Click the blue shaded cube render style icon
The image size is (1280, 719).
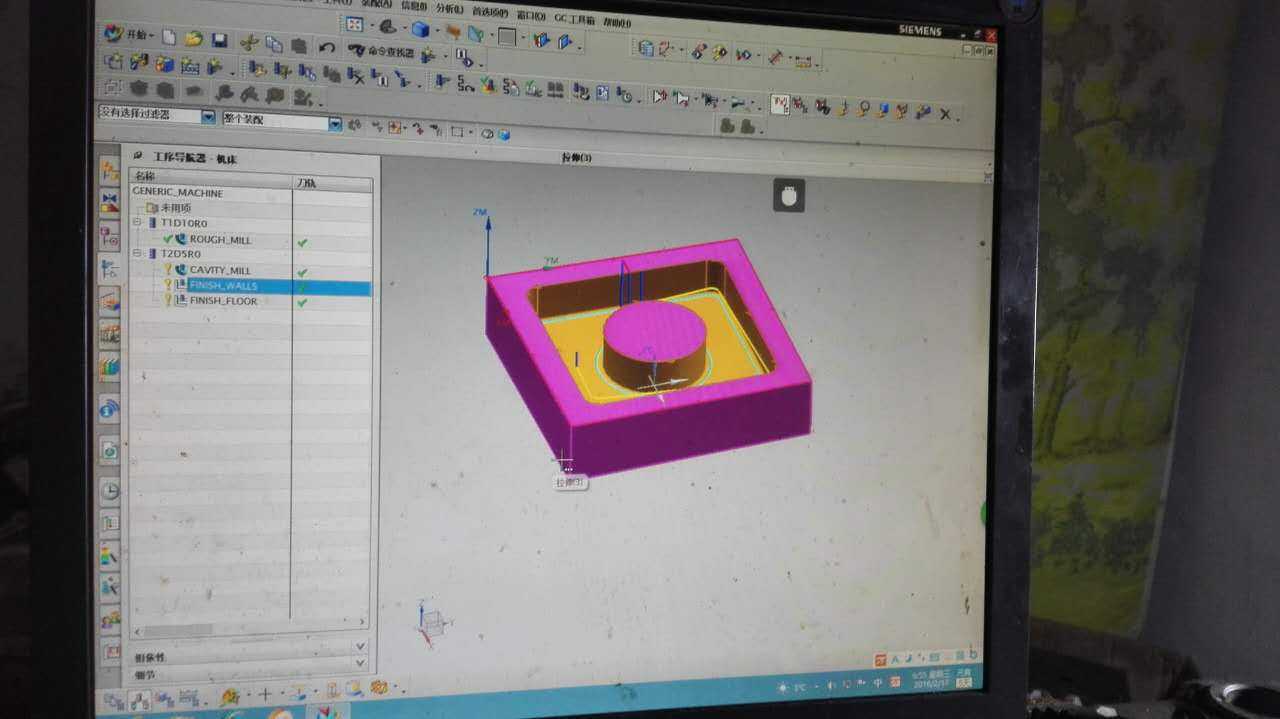[421, 29]
